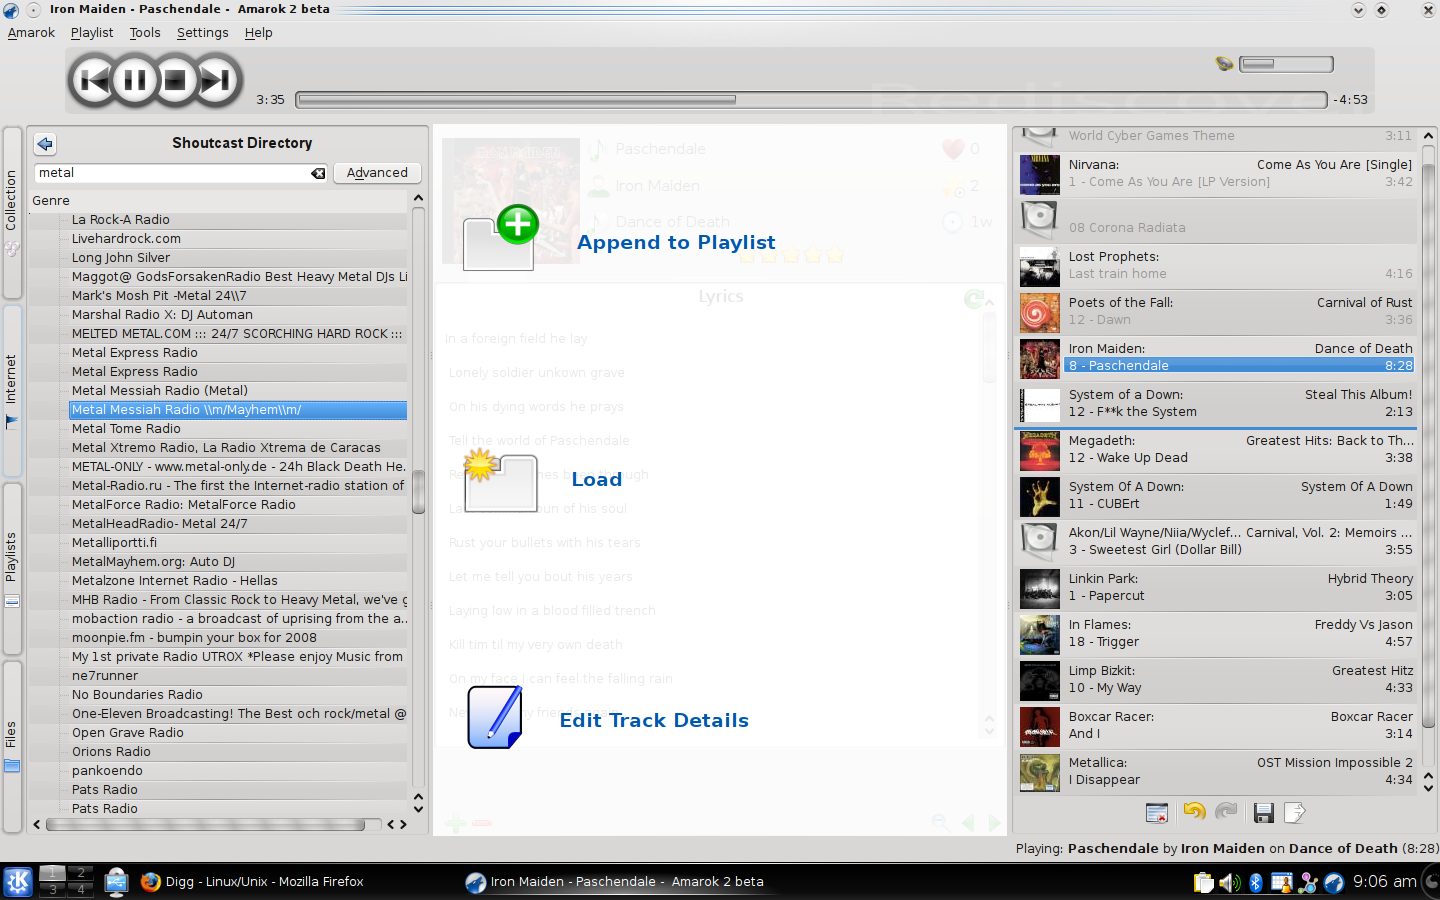
Task: Switch to the Internet sidebar tab
Action: pyautogui.click(x=12, y=390)
